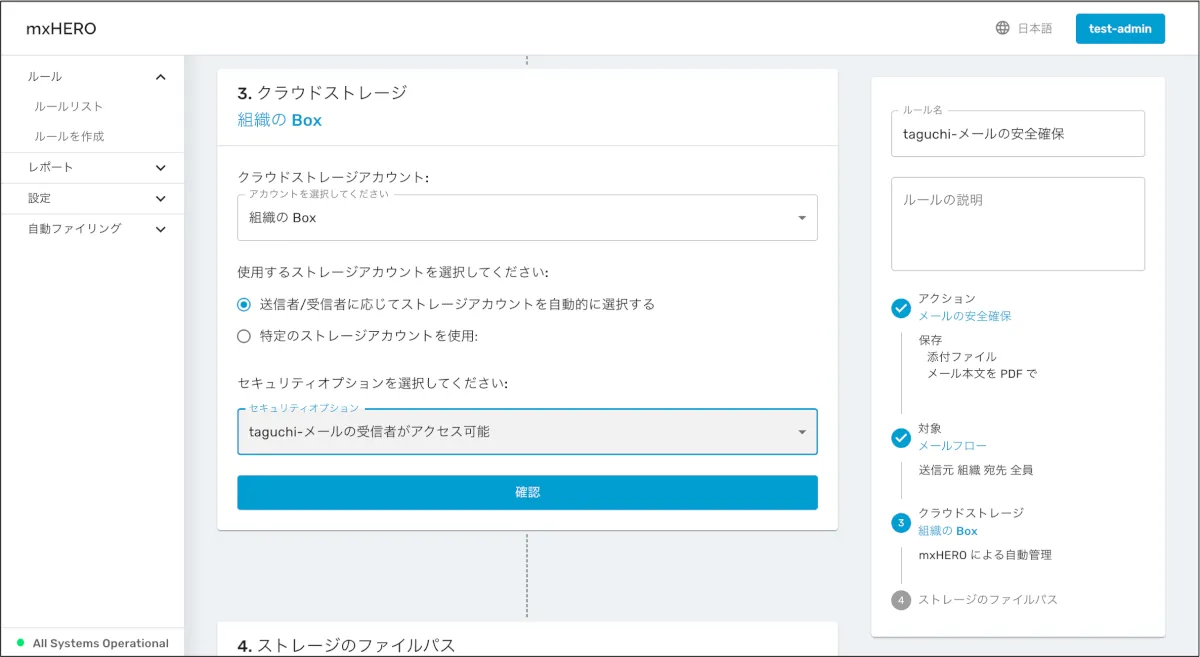1200x657 pixels.
Task: Click the メールの安全確保 link in summary
Action: [x=965, y=316]
